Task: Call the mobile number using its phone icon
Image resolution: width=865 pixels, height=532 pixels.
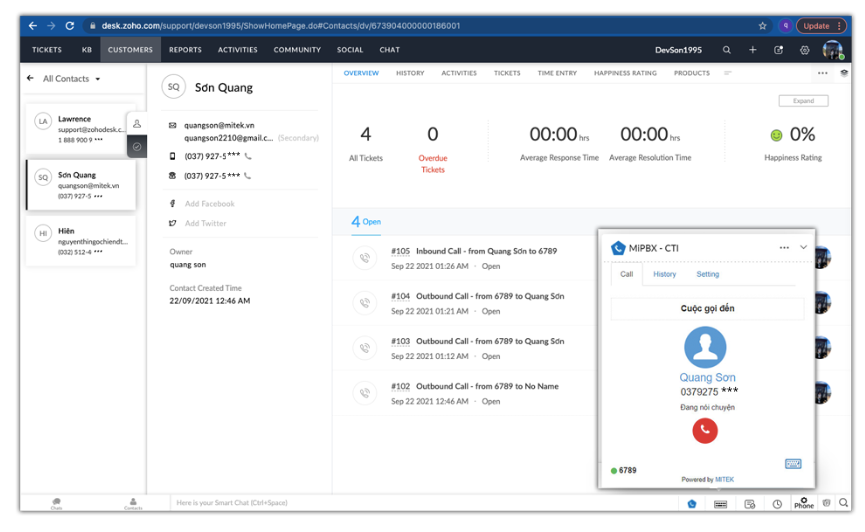Action: click(248, 157)
